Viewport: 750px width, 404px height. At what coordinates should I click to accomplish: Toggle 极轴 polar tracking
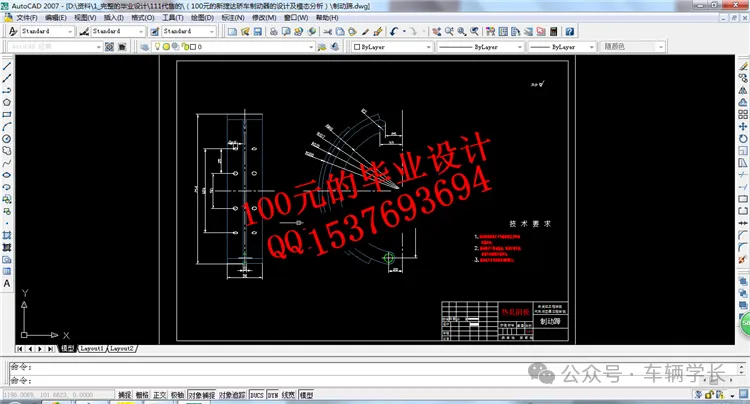point(177,395)
